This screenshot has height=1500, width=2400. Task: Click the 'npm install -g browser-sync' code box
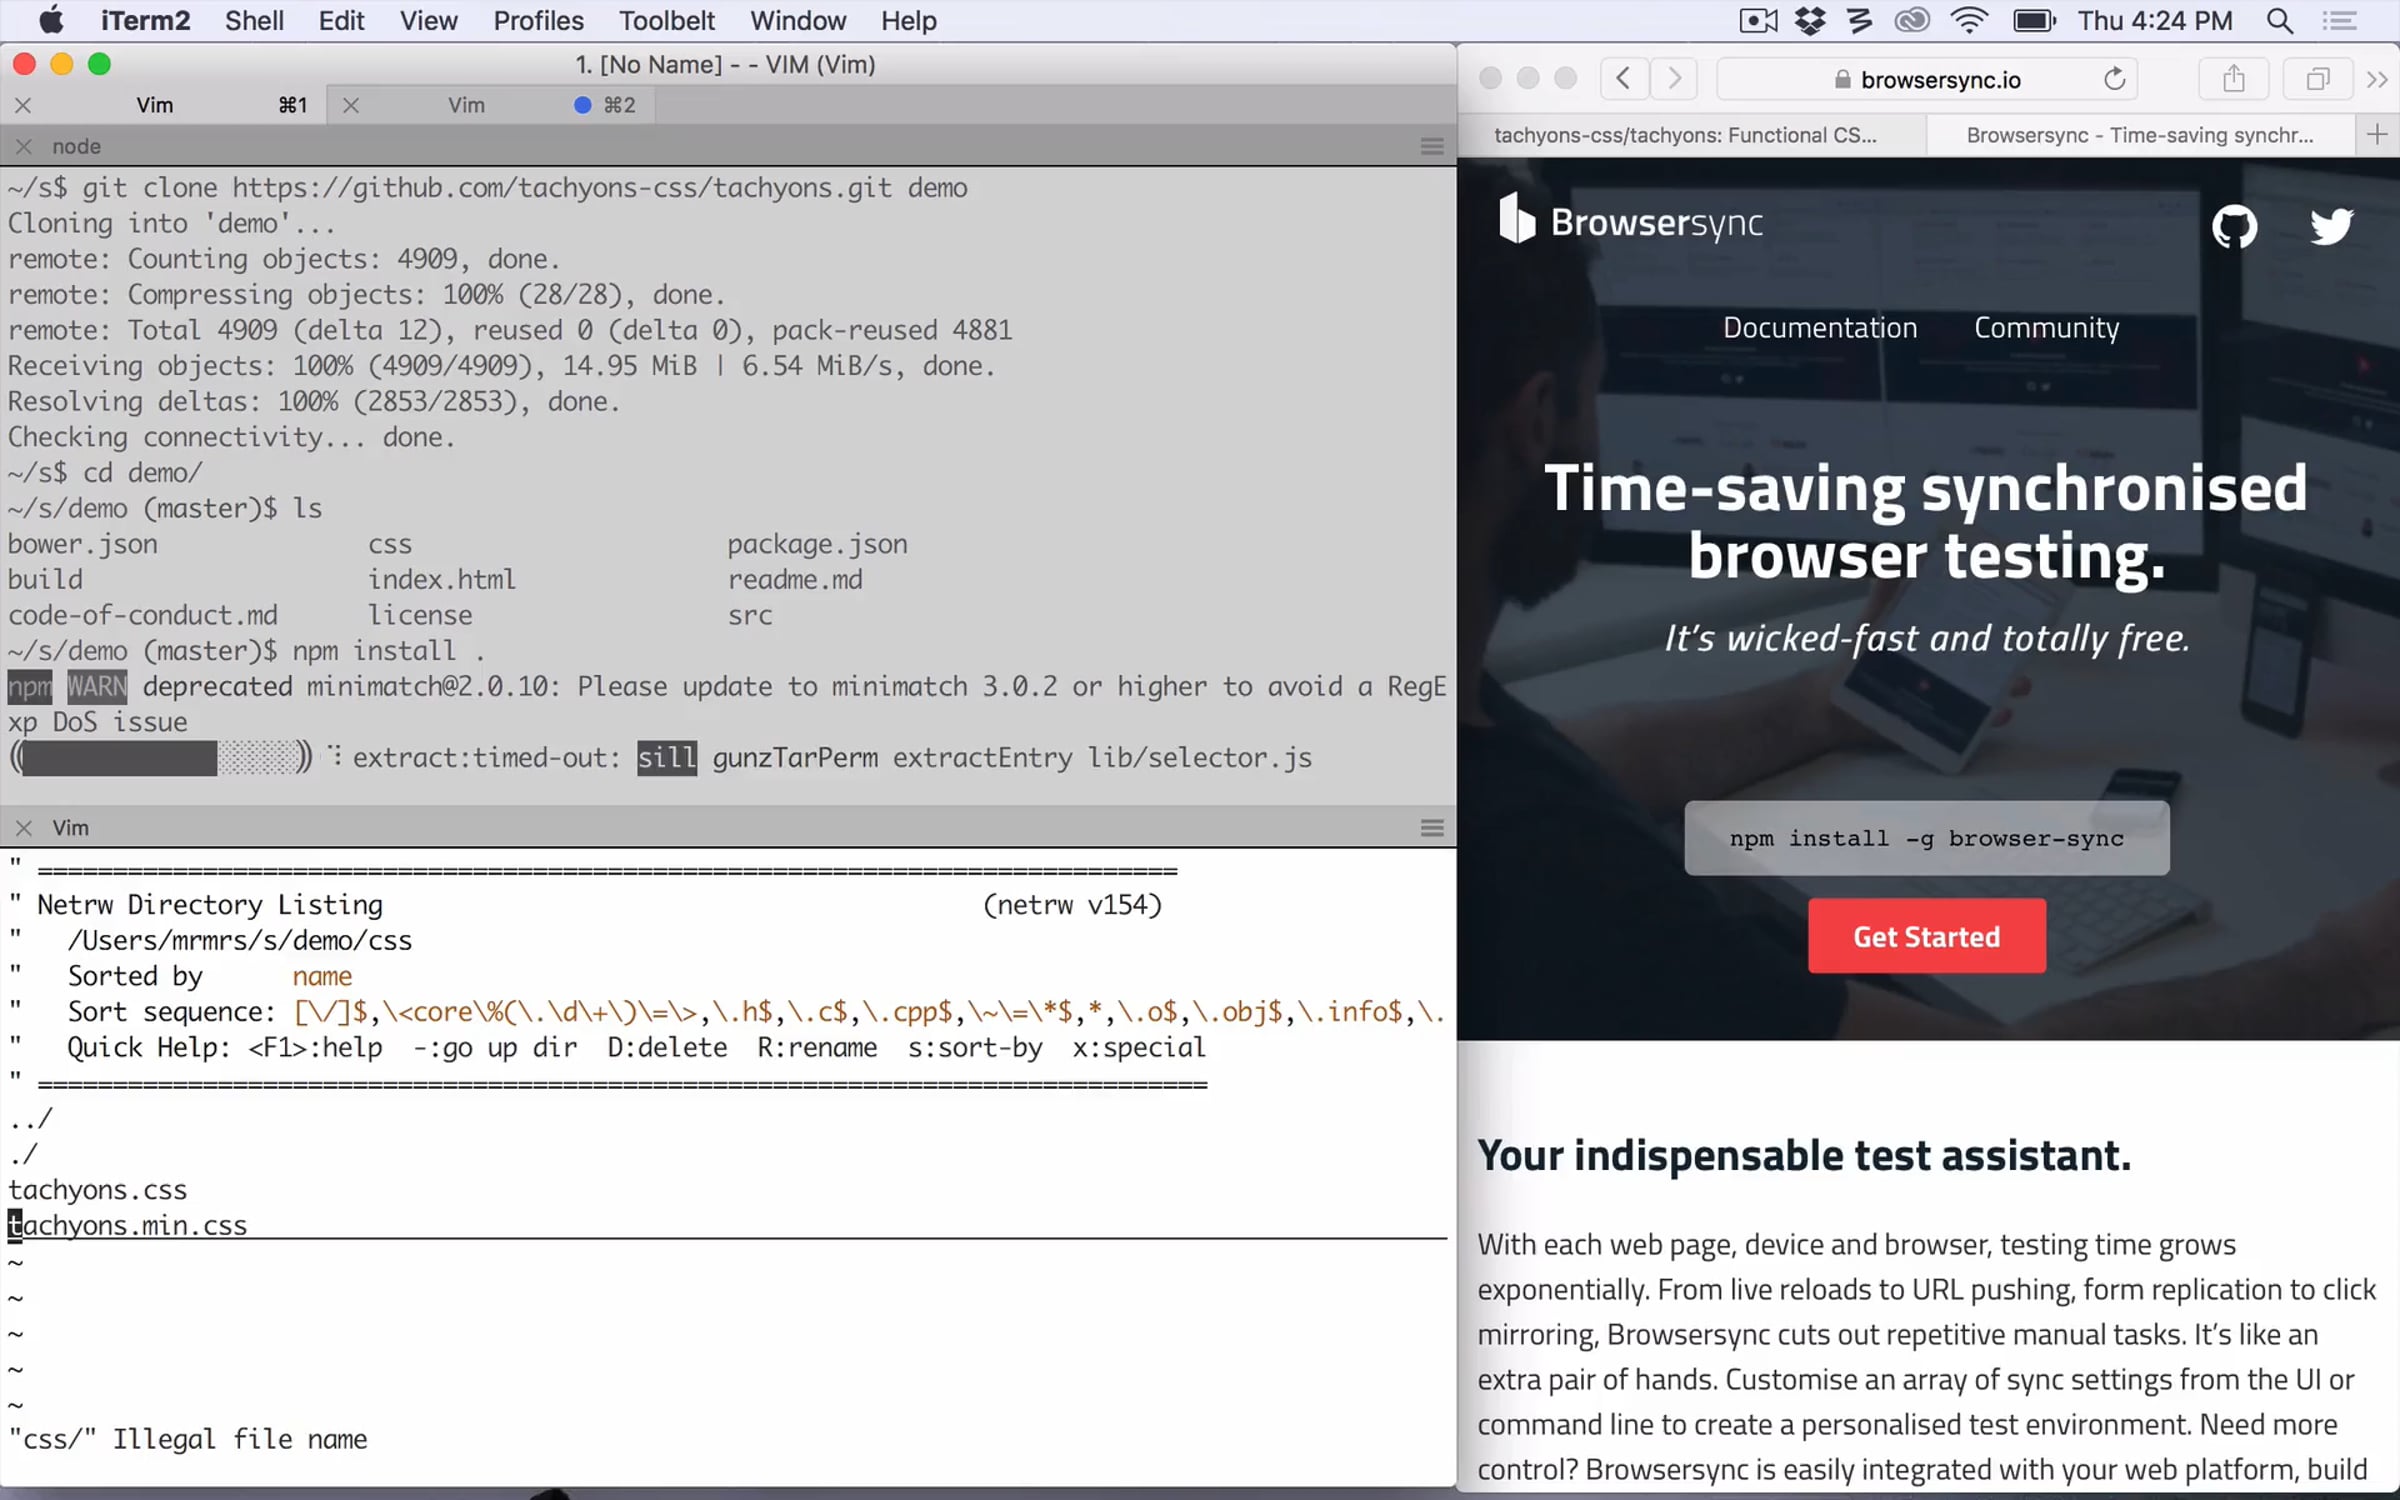(1927, 838)
